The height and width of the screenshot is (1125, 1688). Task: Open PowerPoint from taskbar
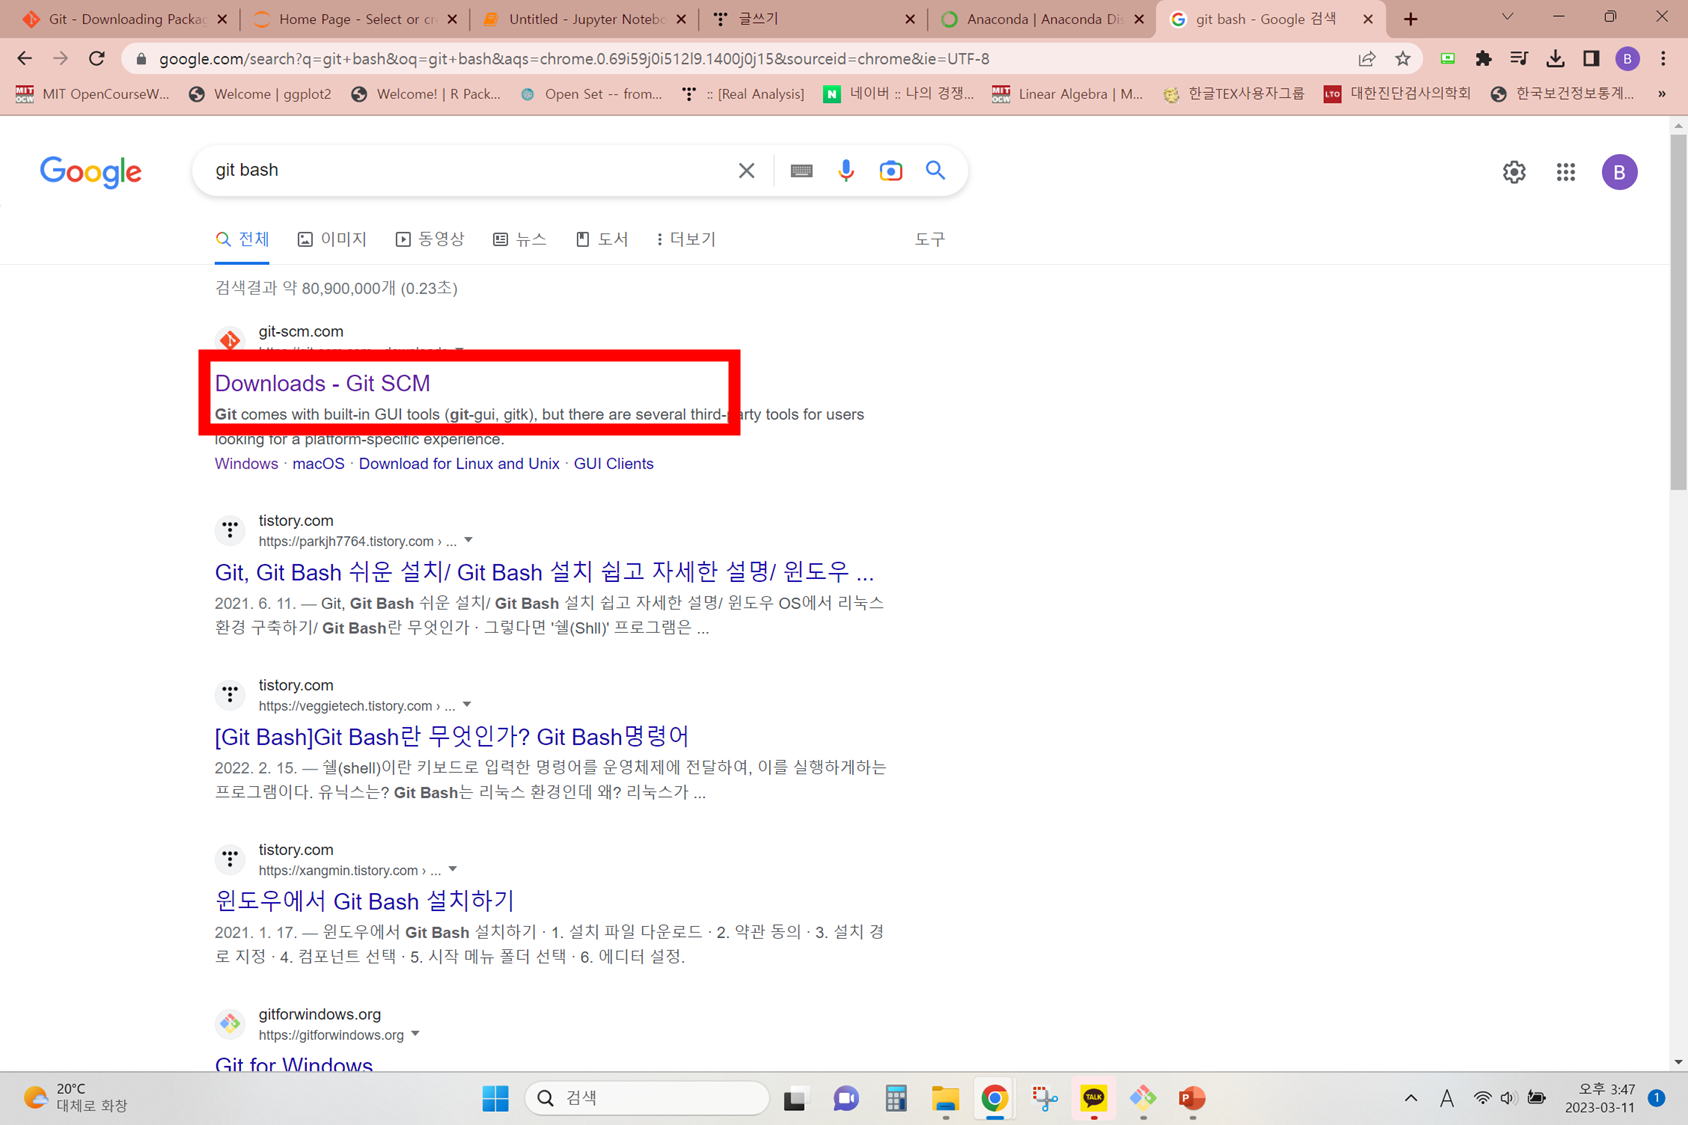click(x=1192, y=1098)
